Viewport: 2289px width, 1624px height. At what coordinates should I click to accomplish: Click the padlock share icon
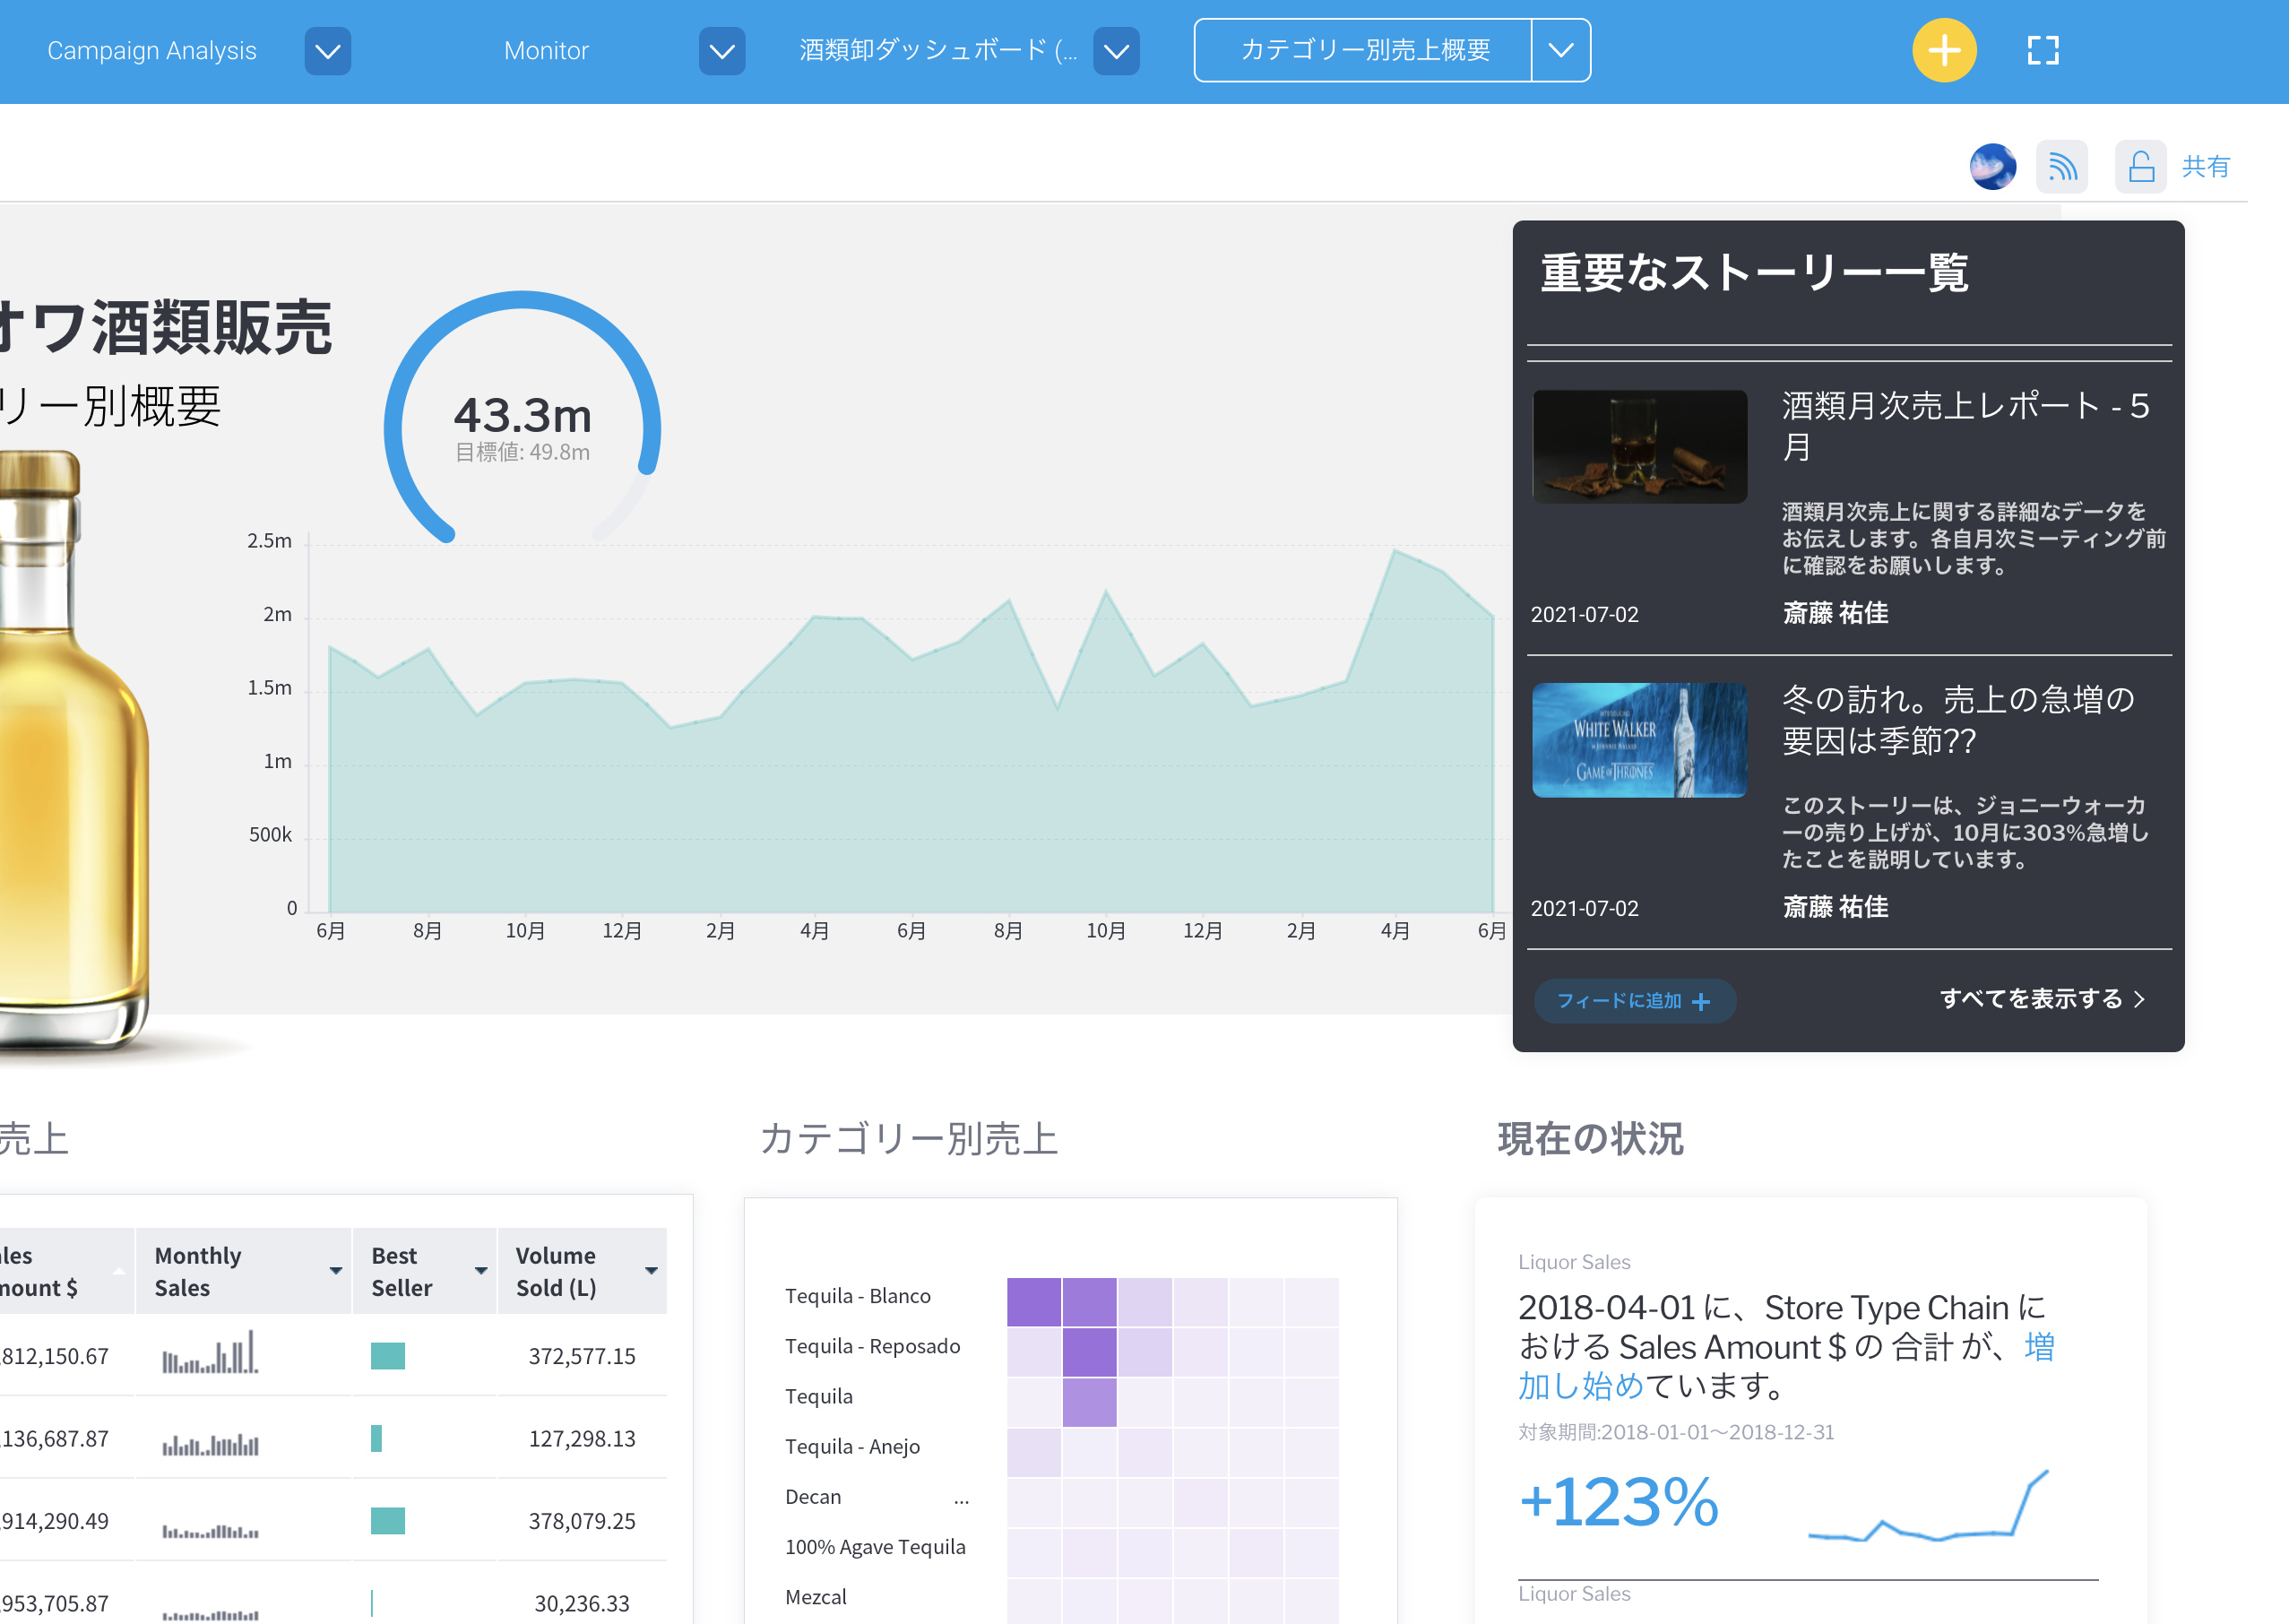click(x=2140, y=166)
